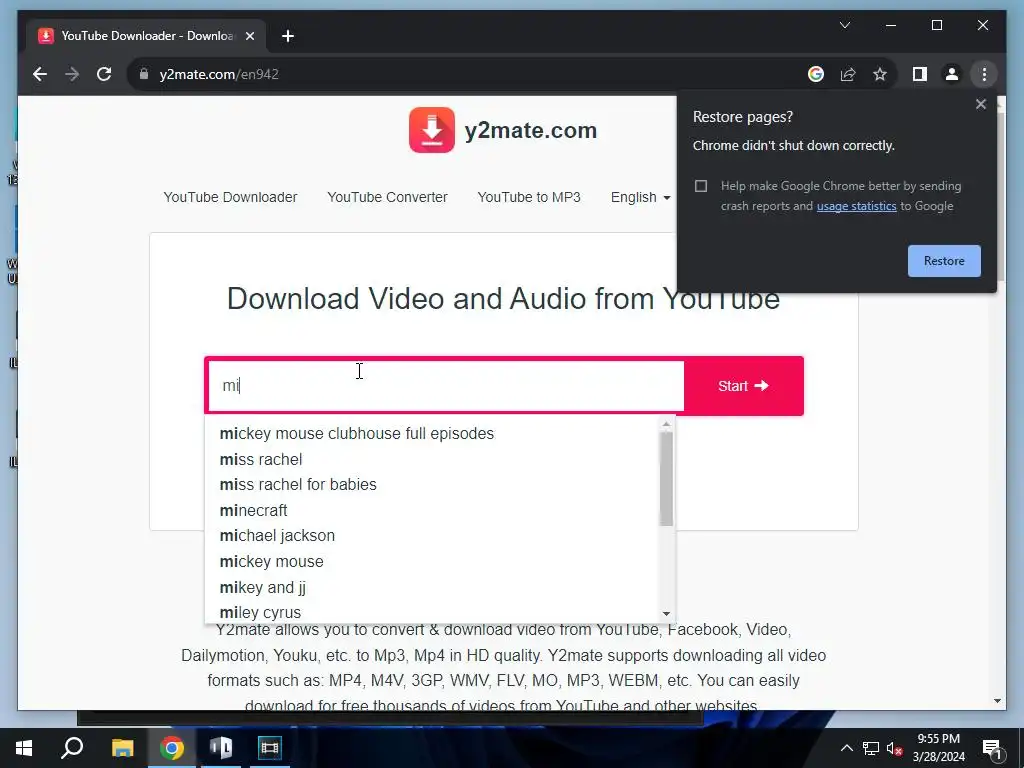Open YouTube Downloader menu link
Screen dimensions: 1024x768
(x=230, y=197)
